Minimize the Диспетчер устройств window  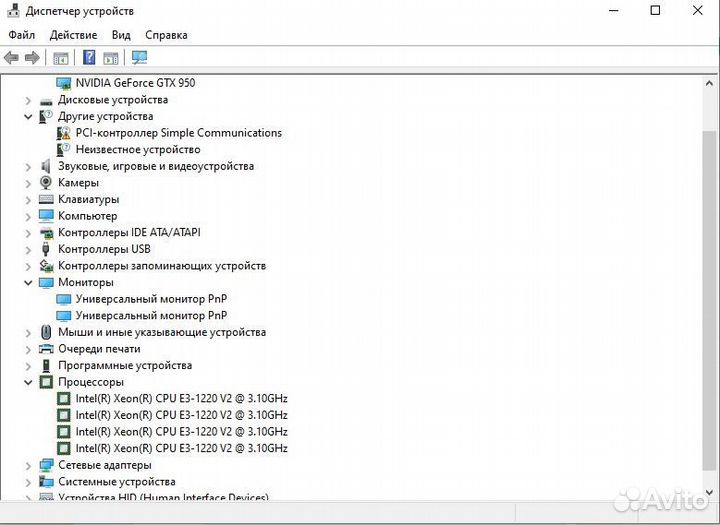pyautogui.click(x=614, y=11)
